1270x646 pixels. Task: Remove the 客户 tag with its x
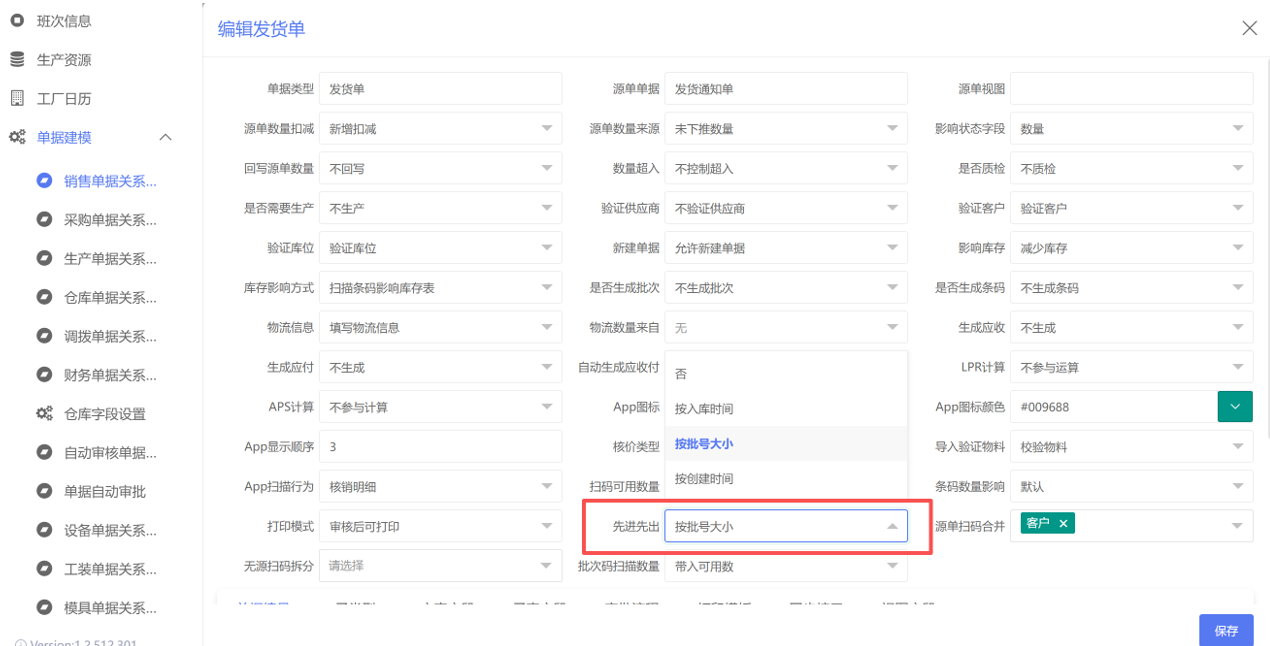pyautogui.click(x=1063, y=523)
